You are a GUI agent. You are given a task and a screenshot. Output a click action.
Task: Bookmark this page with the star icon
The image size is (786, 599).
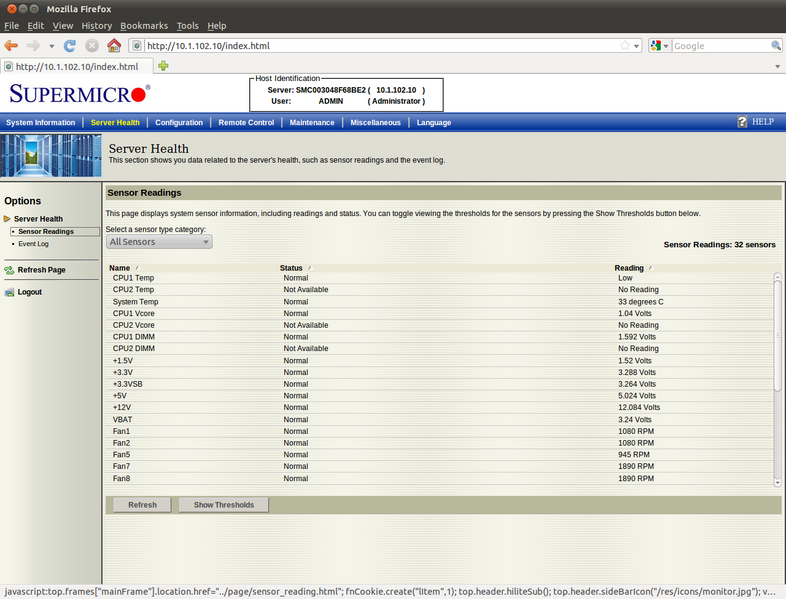pyautogui.click(x=625, y=46)
